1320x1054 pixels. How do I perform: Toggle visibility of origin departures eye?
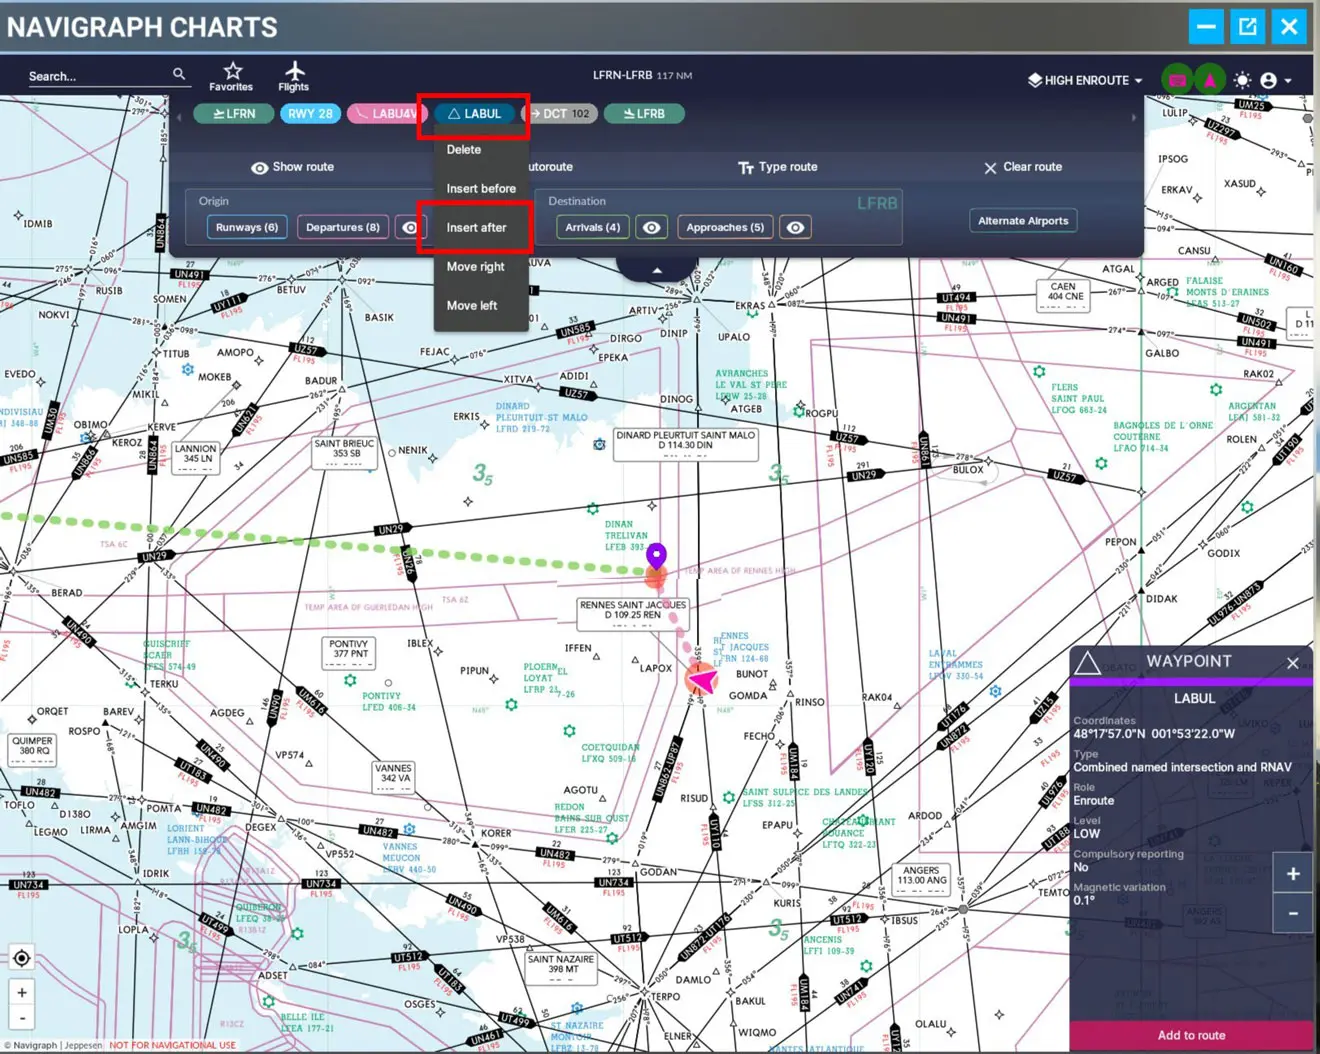pos(409,228)
